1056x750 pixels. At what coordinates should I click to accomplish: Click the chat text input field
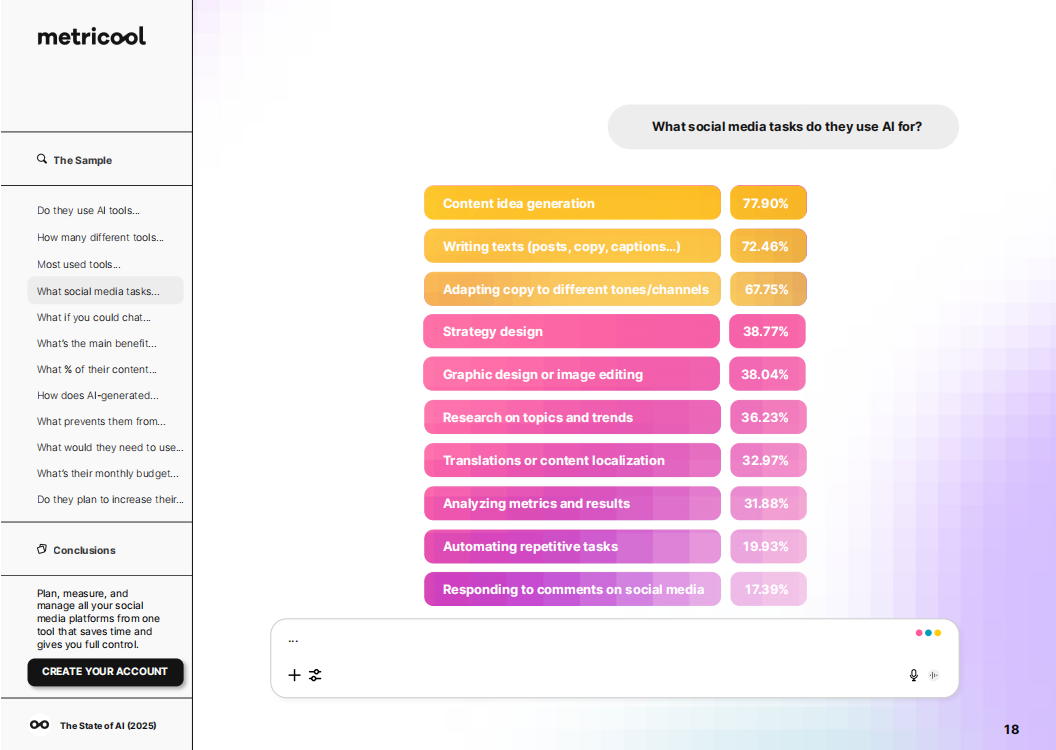[x=590, y=640]
